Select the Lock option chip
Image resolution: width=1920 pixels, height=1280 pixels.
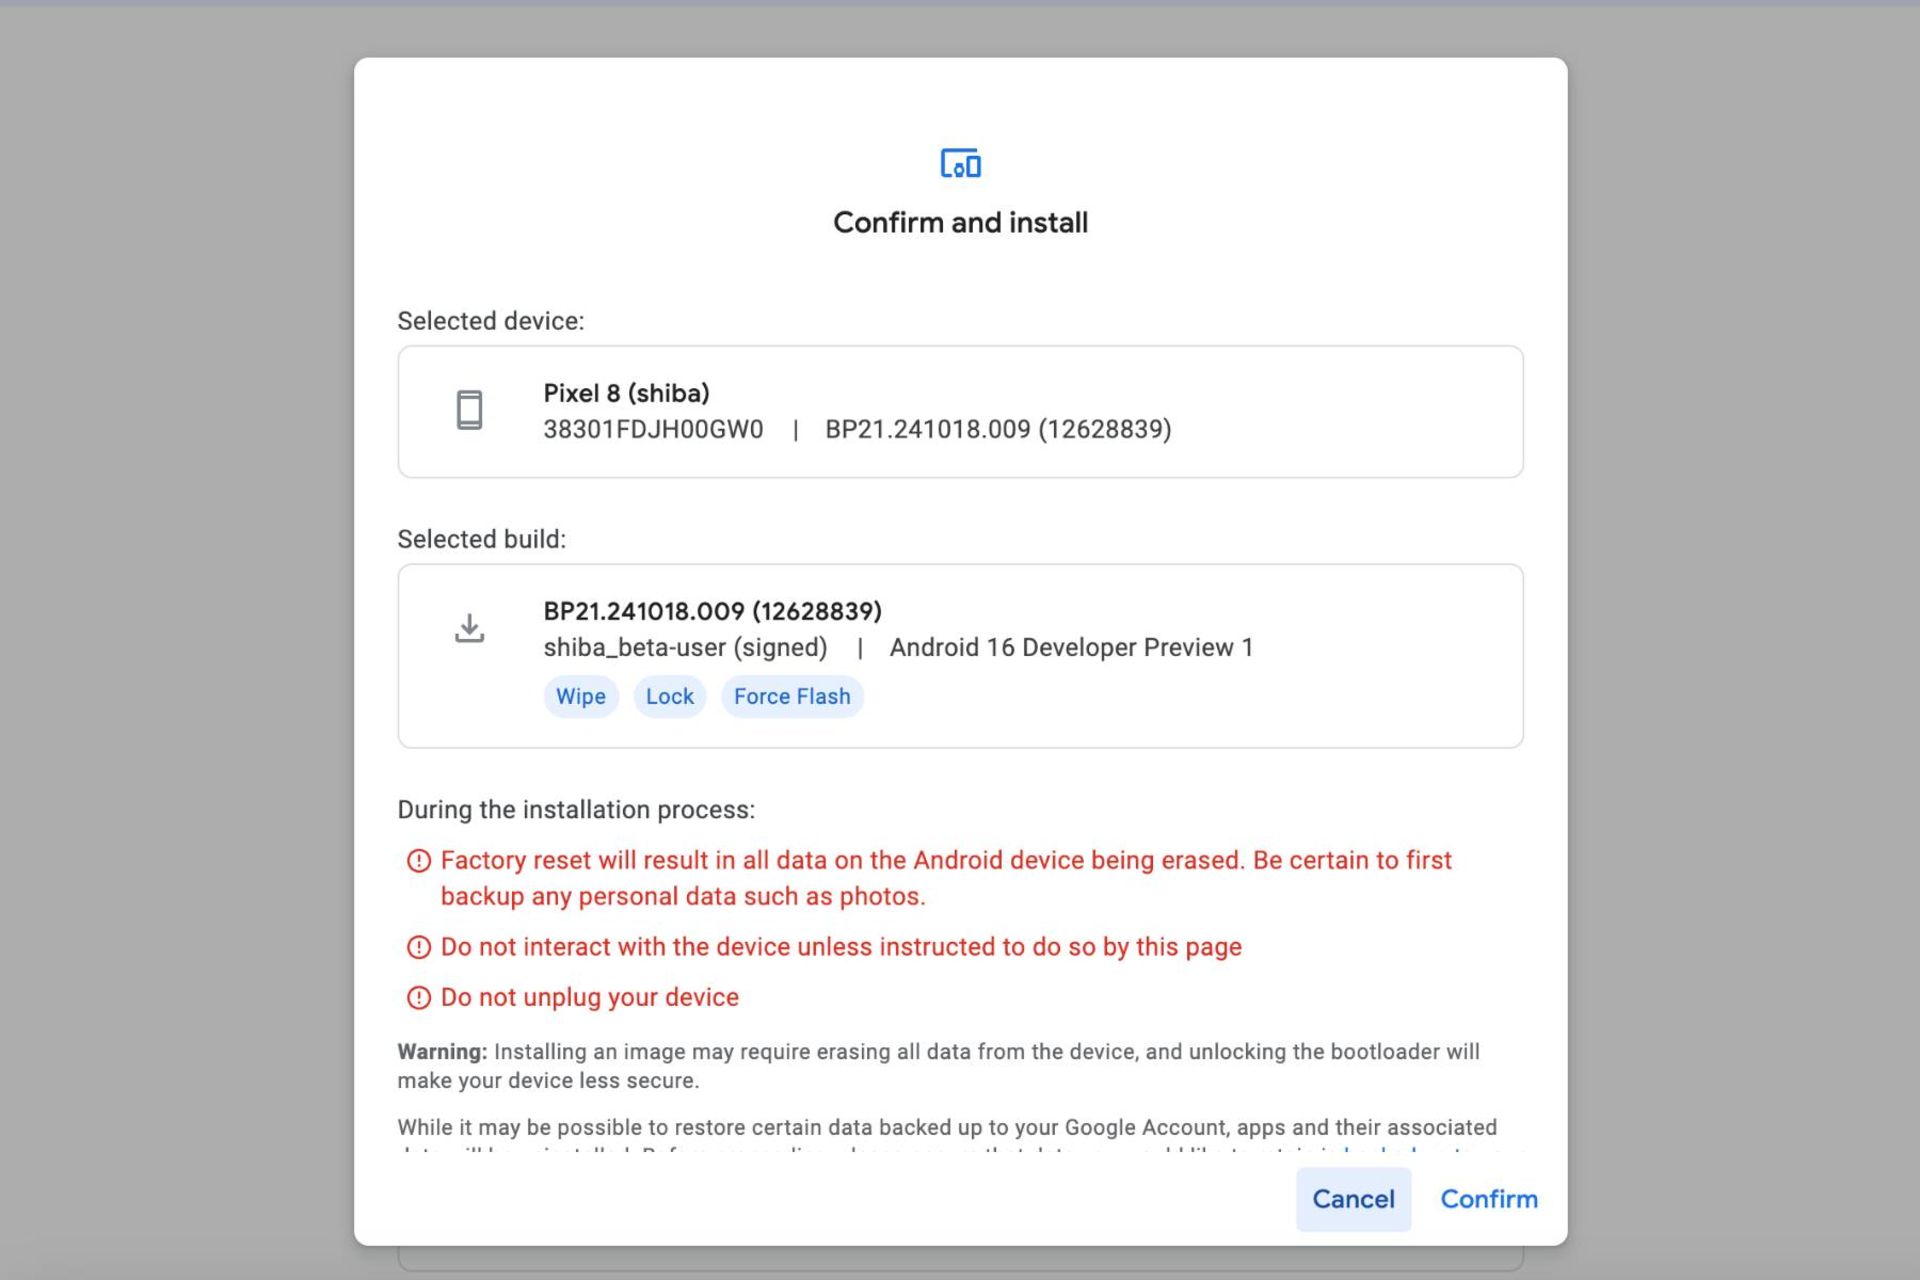669,697
